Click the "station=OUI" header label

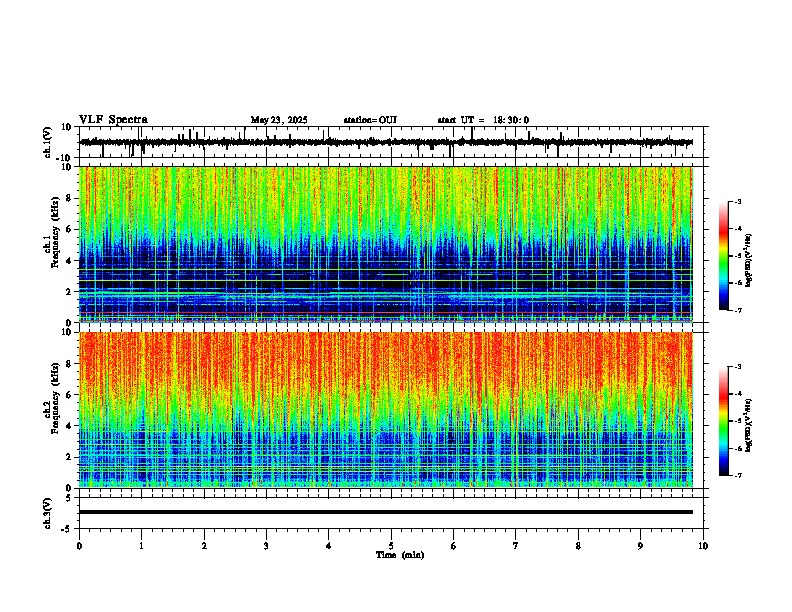click(x=370, y=120)
